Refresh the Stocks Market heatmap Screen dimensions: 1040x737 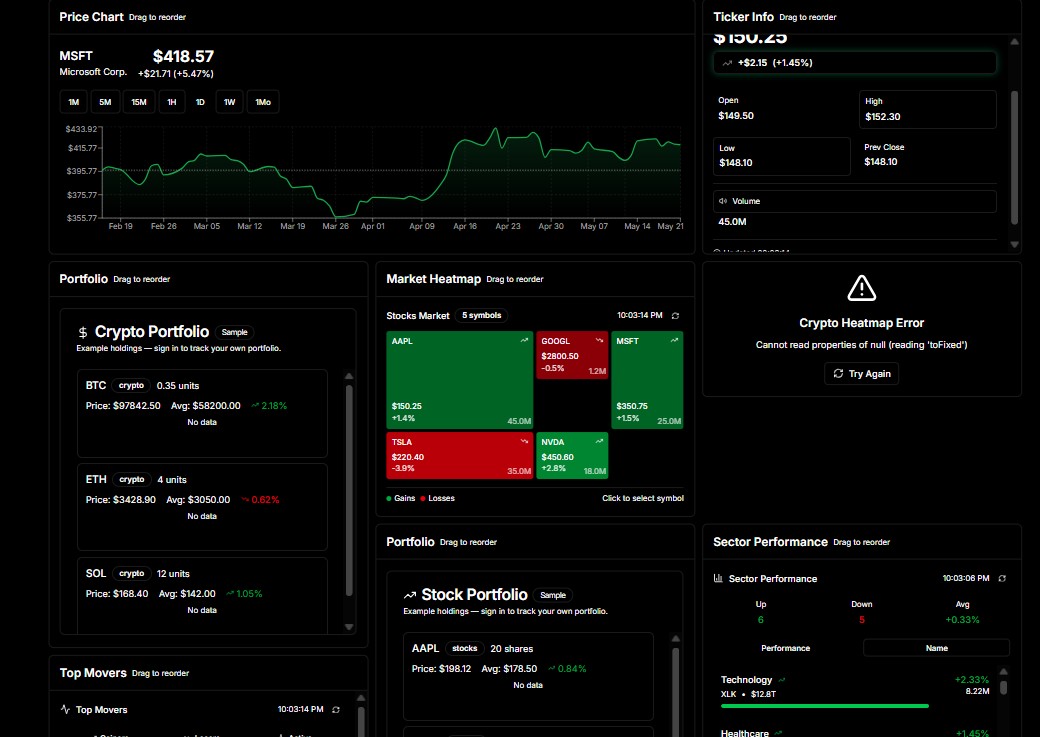pos(675,316)
